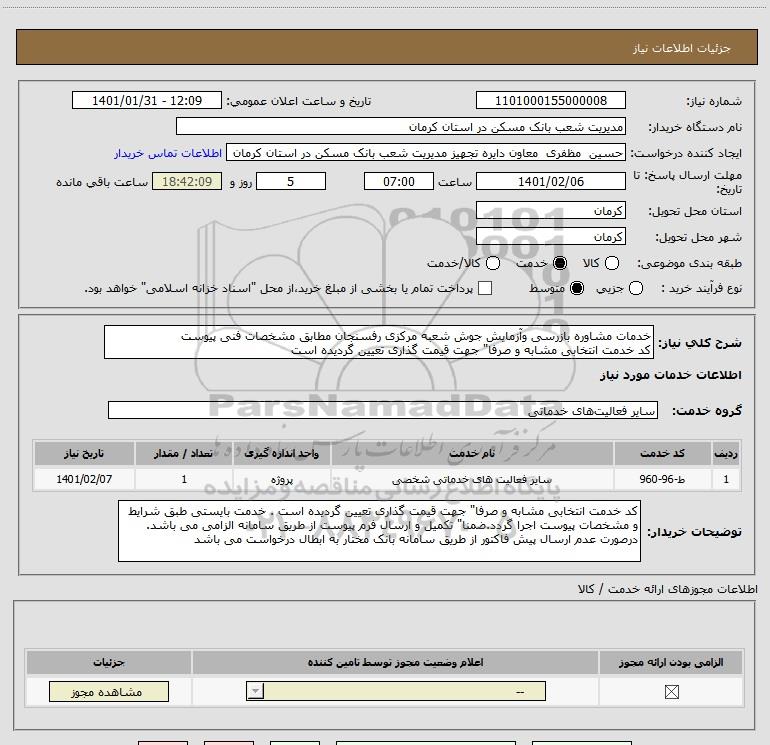Open the license status dropdown arrow
770x745 pixels.
pos(255,691)
